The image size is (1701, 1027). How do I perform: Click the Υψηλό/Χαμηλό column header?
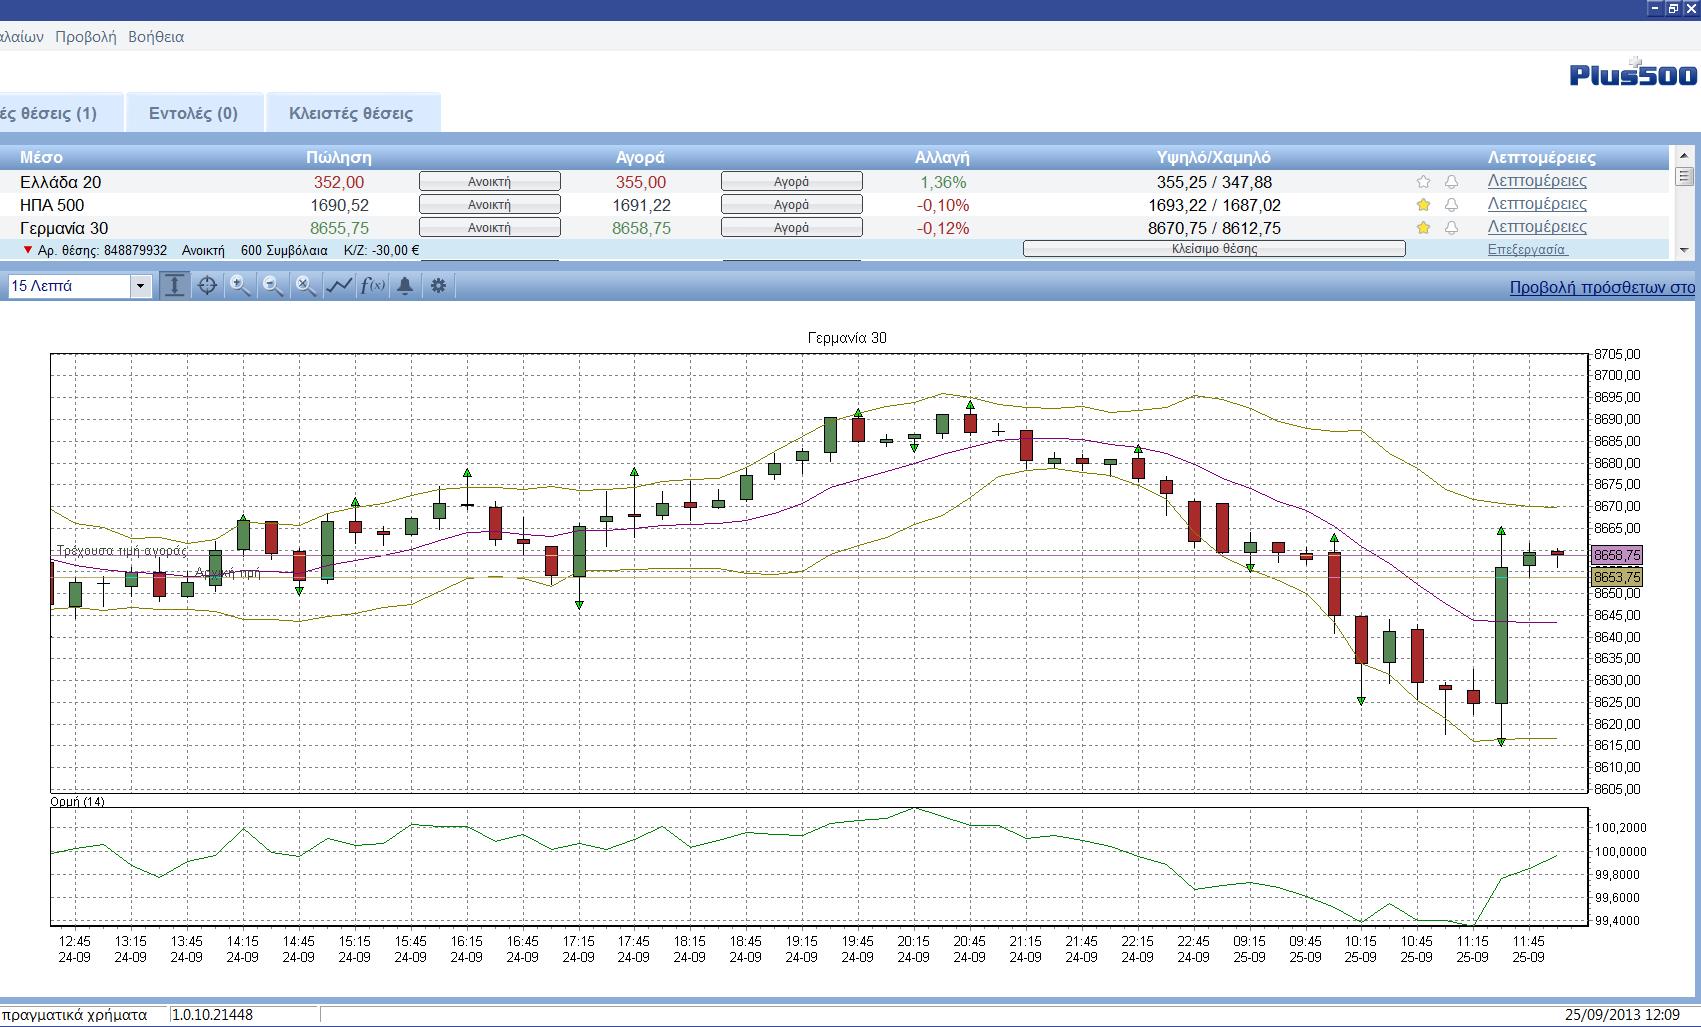[1214, 157]
